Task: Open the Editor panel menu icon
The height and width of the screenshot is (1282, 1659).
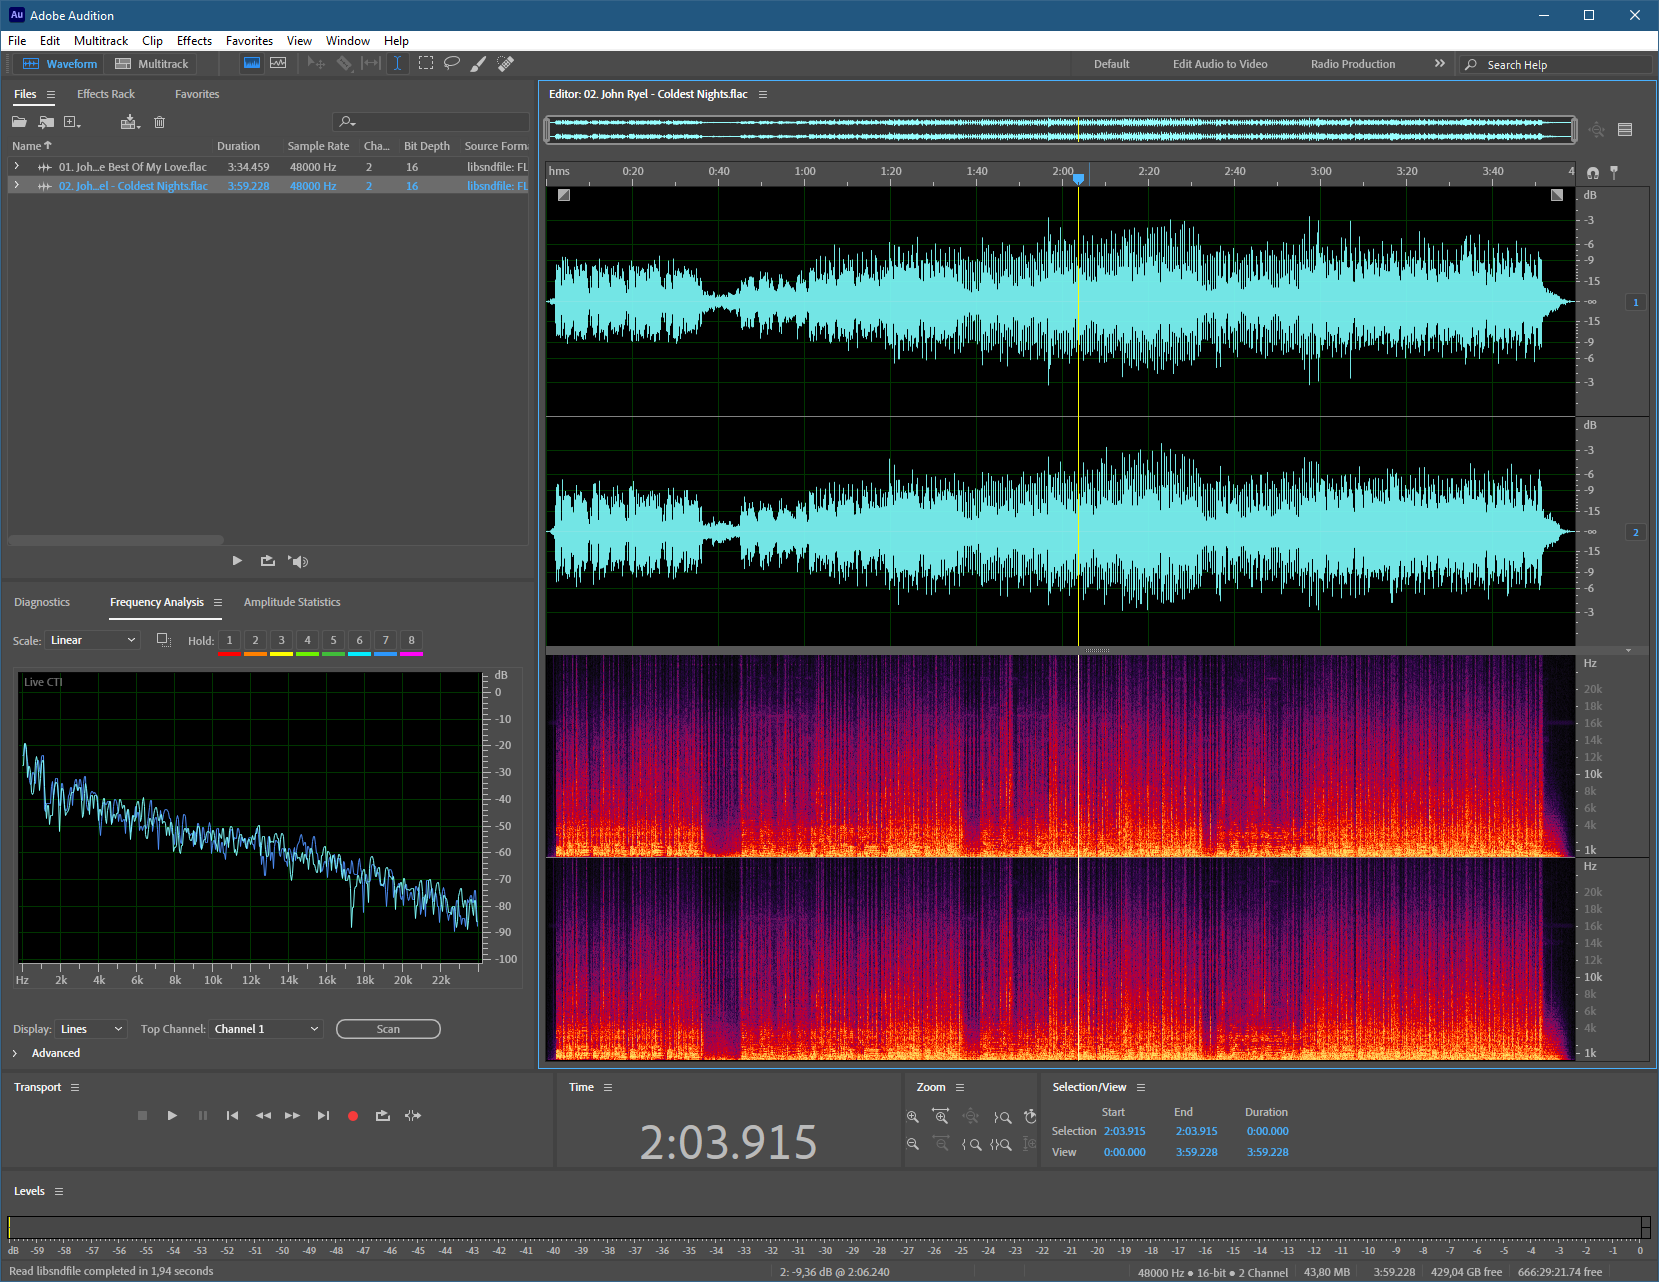Action: (x=763, y=94)
